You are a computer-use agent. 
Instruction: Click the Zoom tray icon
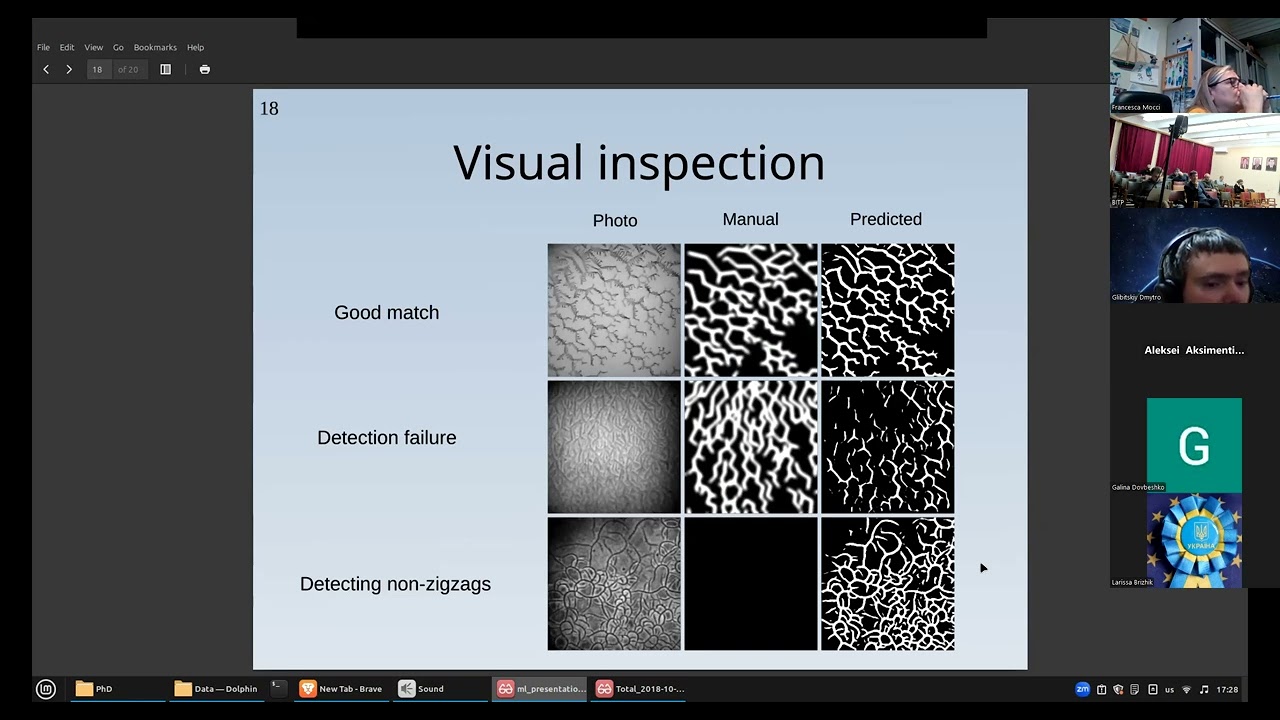[x=1082, y=689]
